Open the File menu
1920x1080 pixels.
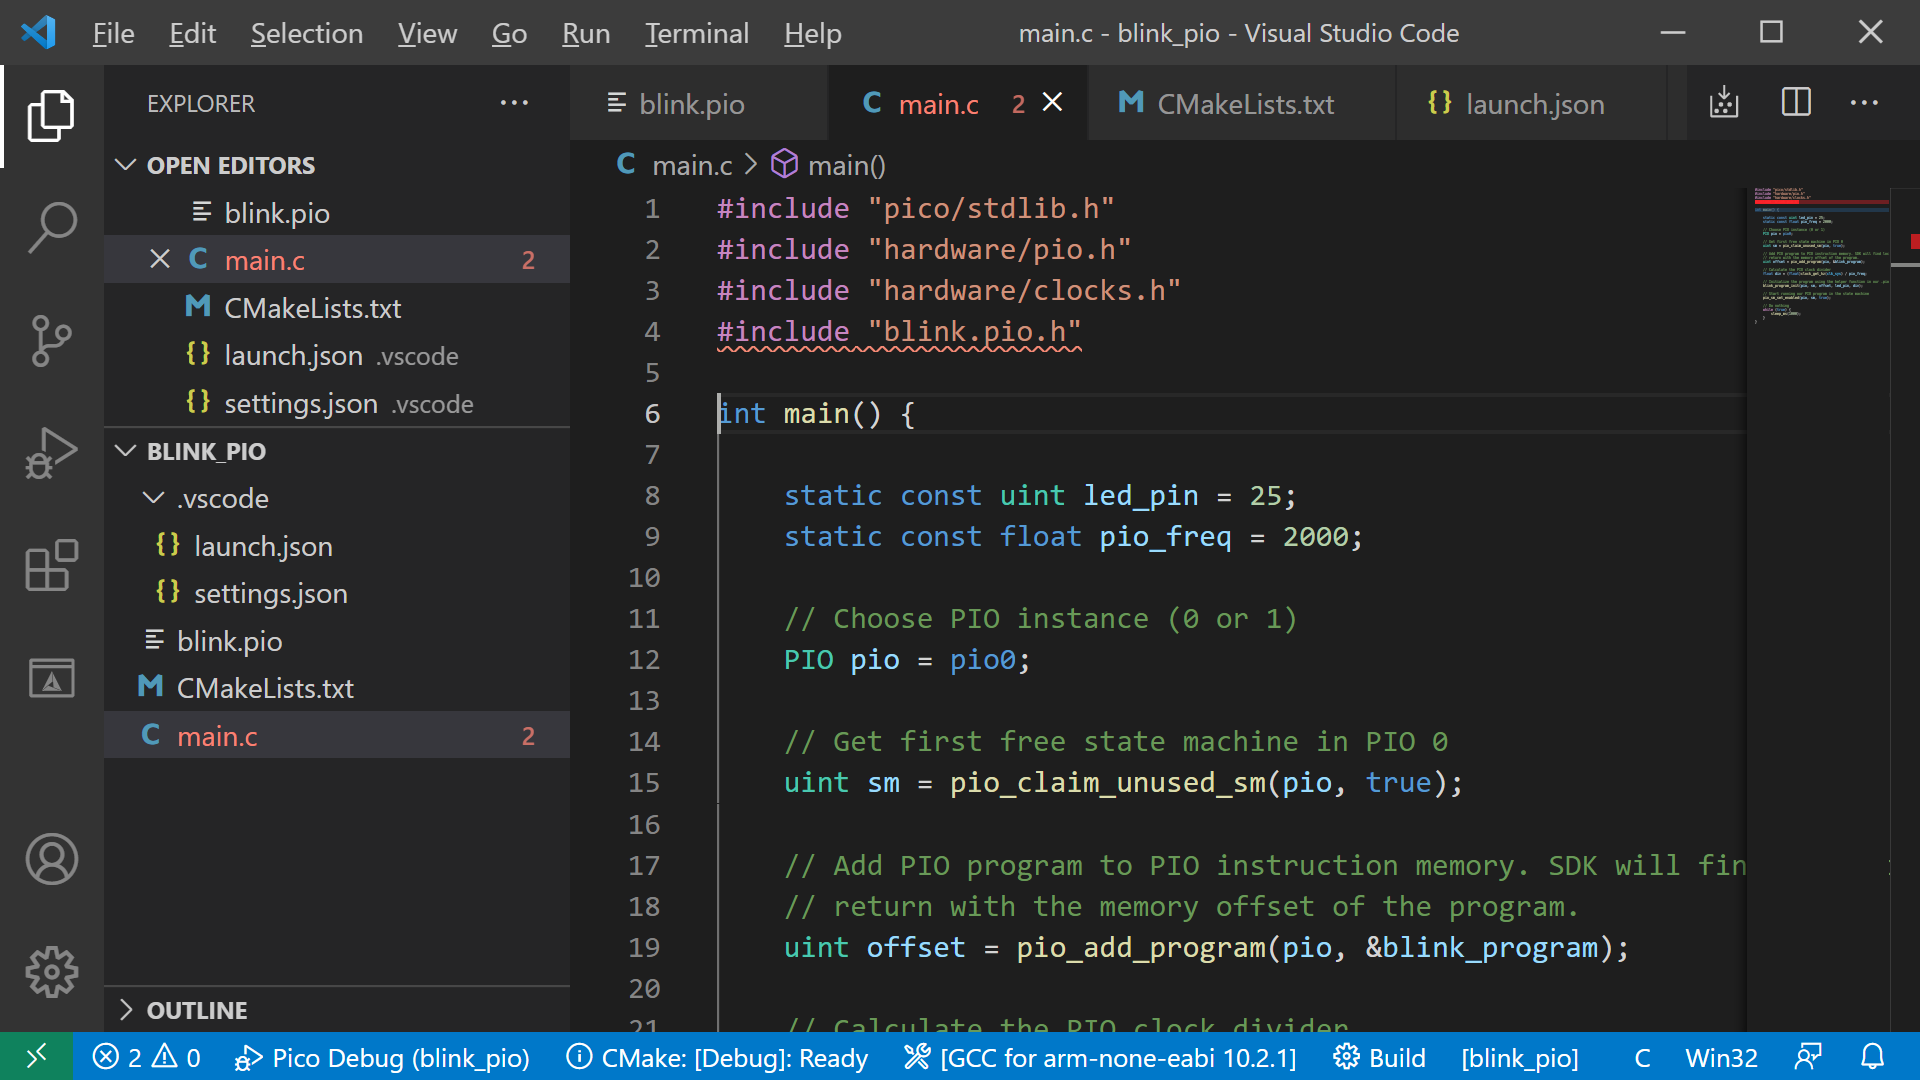pyautogui.click(x=113, y=33)
